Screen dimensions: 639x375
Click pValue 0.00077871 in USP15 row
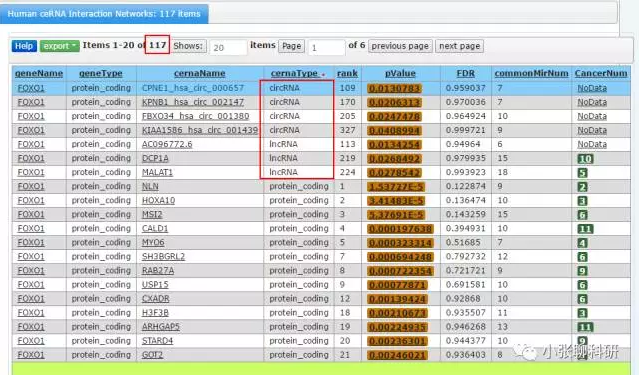tap(397, 285)
